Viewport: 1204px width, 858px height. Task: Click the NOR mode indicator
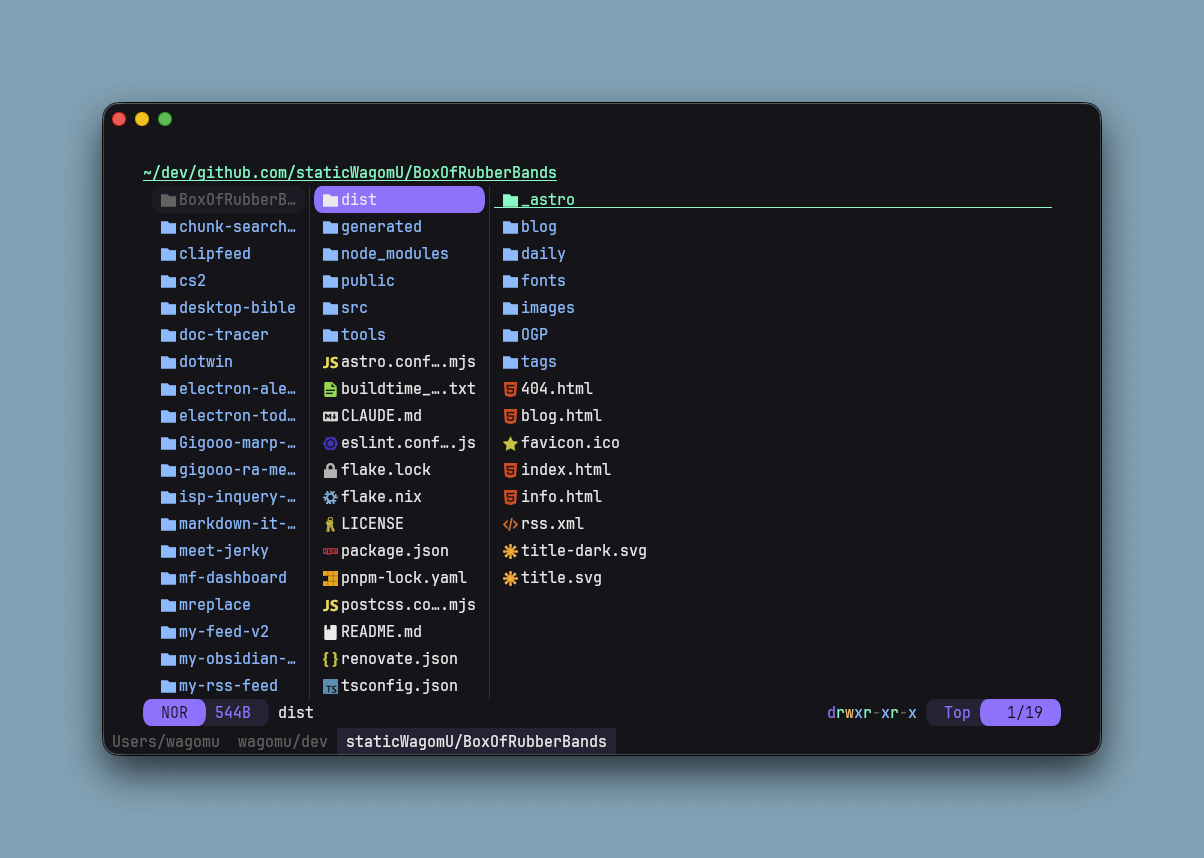[174, 713]
